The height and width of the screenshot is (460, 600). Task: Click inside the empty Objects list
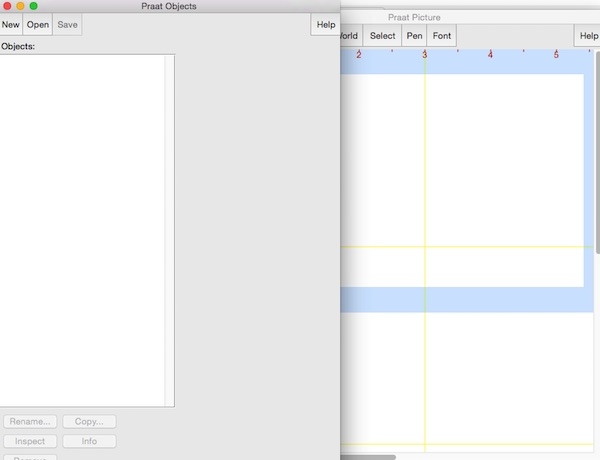tap(82, 230)
